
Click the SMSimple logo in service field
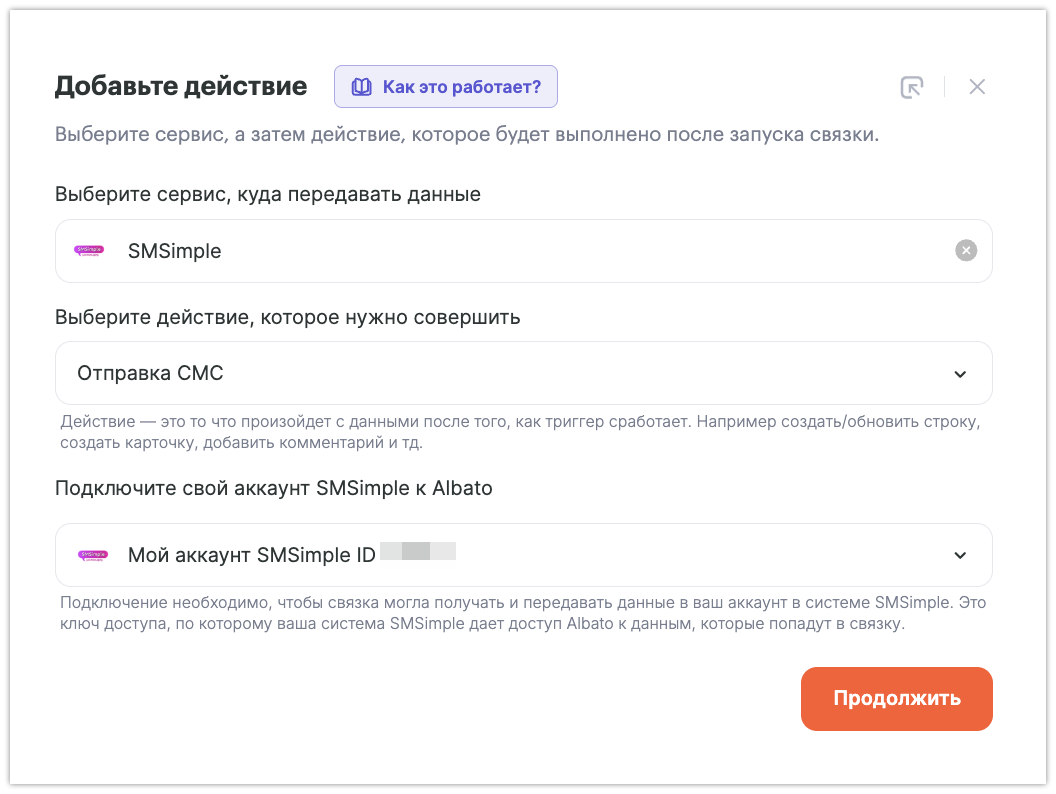pyautogui.click(x=90, y=251)
